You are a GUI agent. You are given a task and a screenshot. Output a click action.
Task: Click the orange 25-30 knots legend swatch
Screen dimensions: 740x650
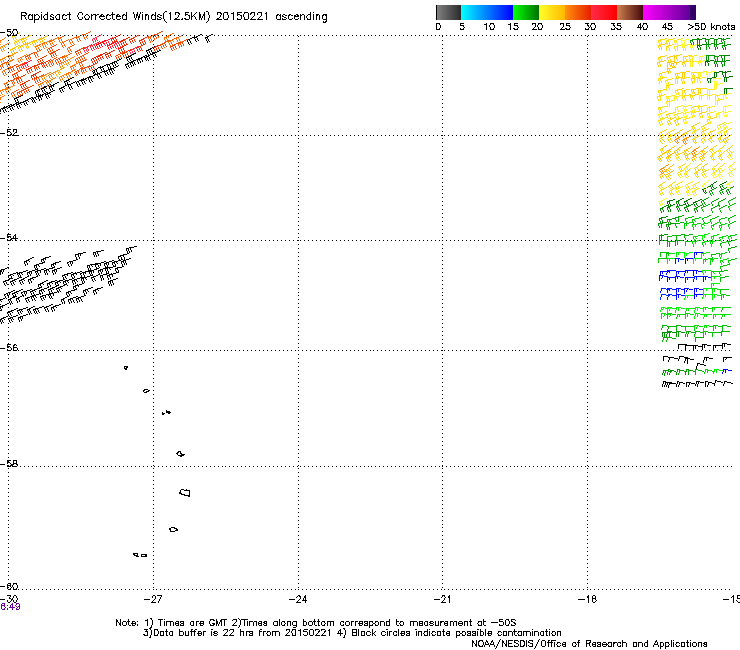pyautogui.click(x=578, y=12)
